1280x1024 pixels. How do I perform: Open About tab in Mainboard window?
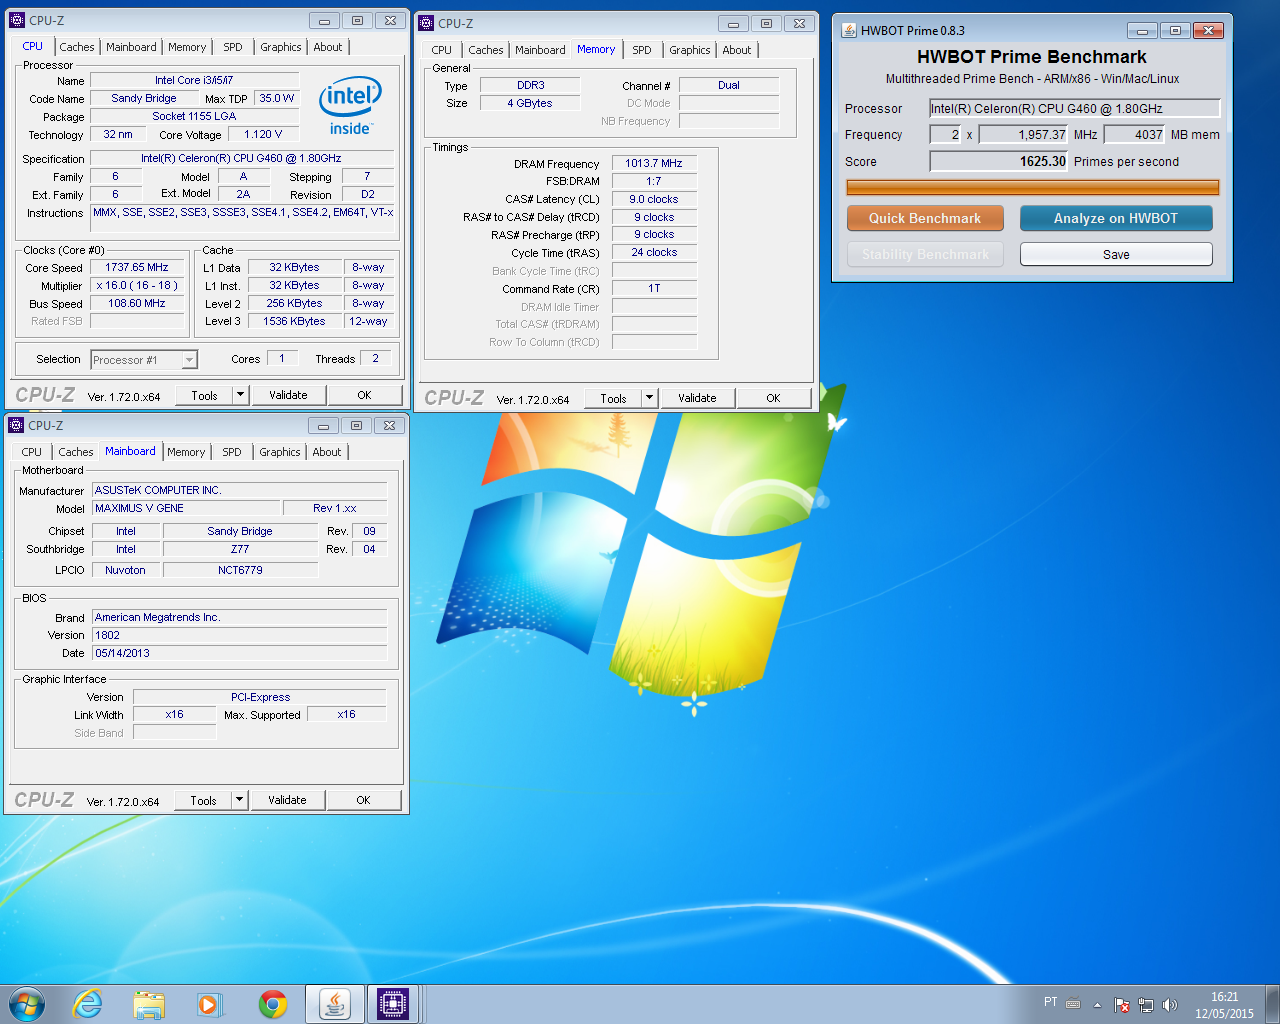[x=327, y=452]
